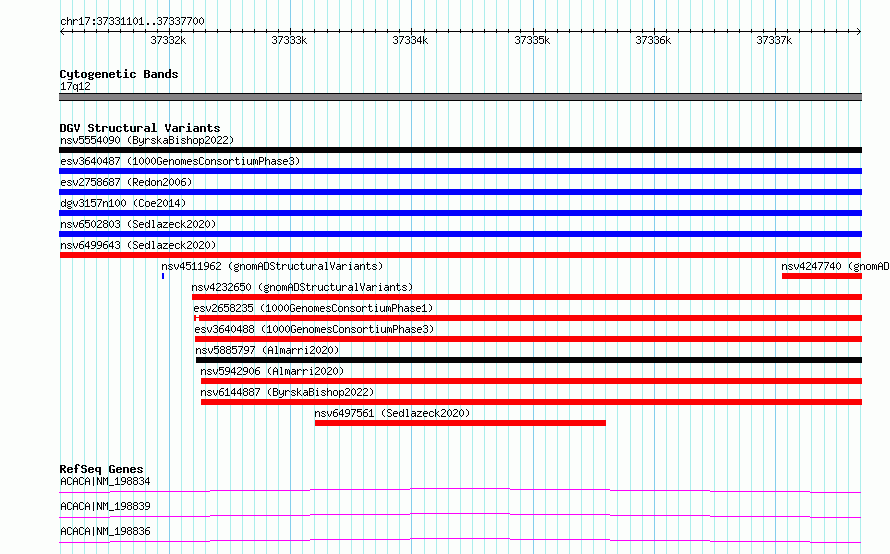Click the 37332k ruler tick label
This screenshot has height=554, width=890.
[x=168, y=40]
